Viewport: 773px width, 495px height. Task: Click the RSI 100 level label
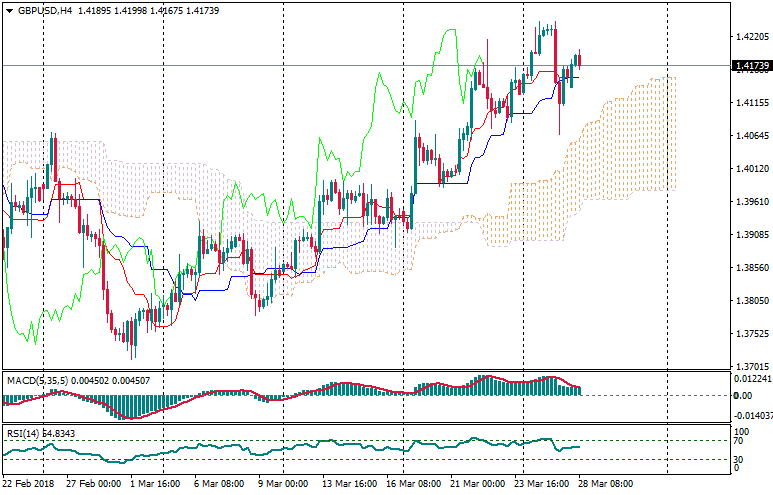pyautogui.click(x=741, y=430)
